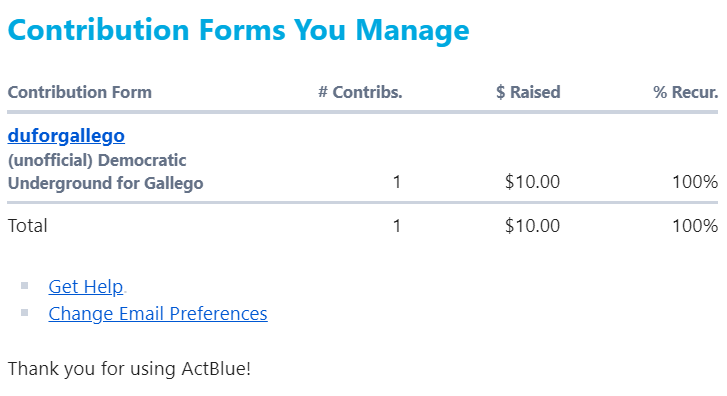
Task: Click the $ Raised column header
Action: pyautogui.click(x=528, y=92)
